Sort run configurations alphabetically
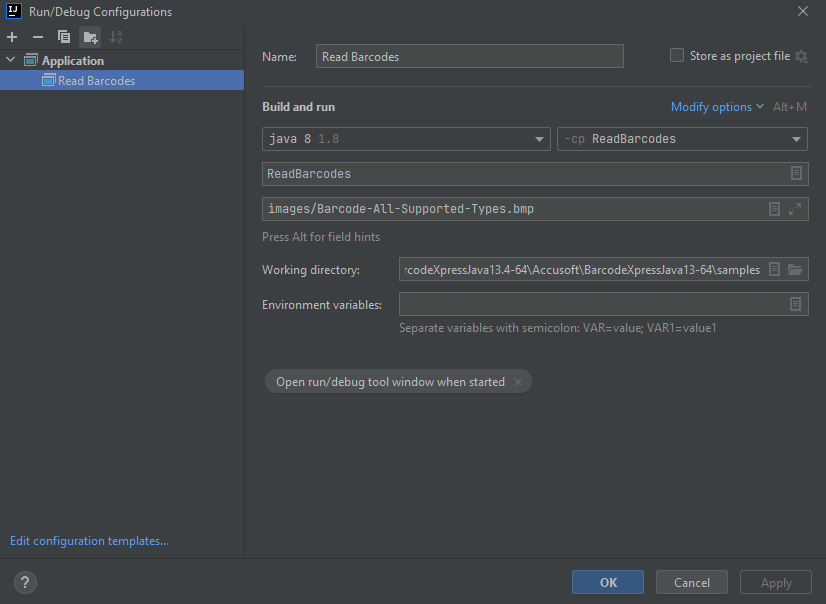This screenshot has width=826, height=604. click(x=114, y=36)
